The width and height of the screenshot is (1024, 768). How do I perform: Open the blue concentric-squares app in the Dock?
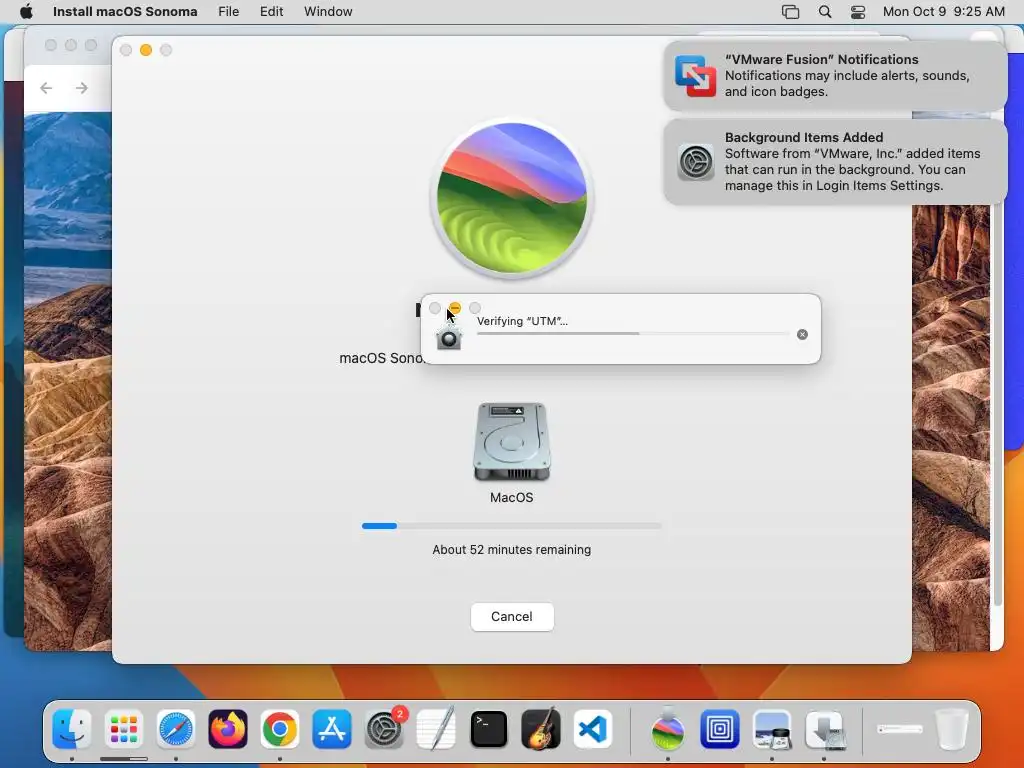720,729
